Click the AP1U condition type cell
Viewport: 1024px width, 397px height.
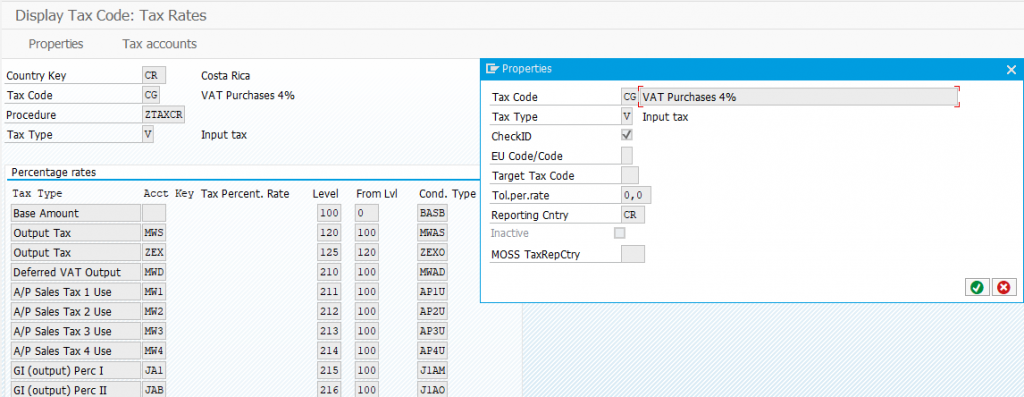pyautogui.click(x=432, y=292)
